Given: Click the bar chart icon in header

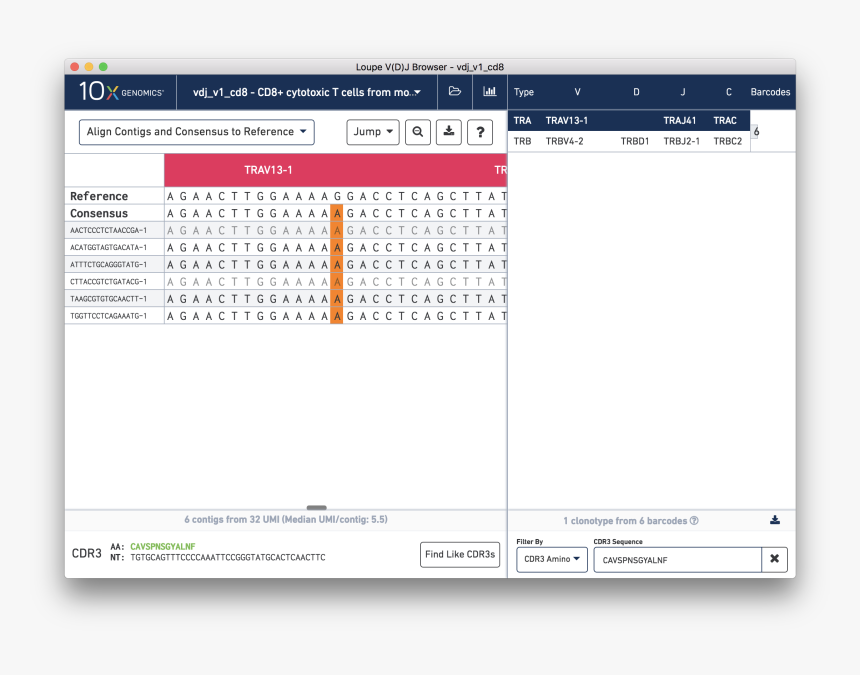Looking at the screenshot, I should tap(489, 92).
